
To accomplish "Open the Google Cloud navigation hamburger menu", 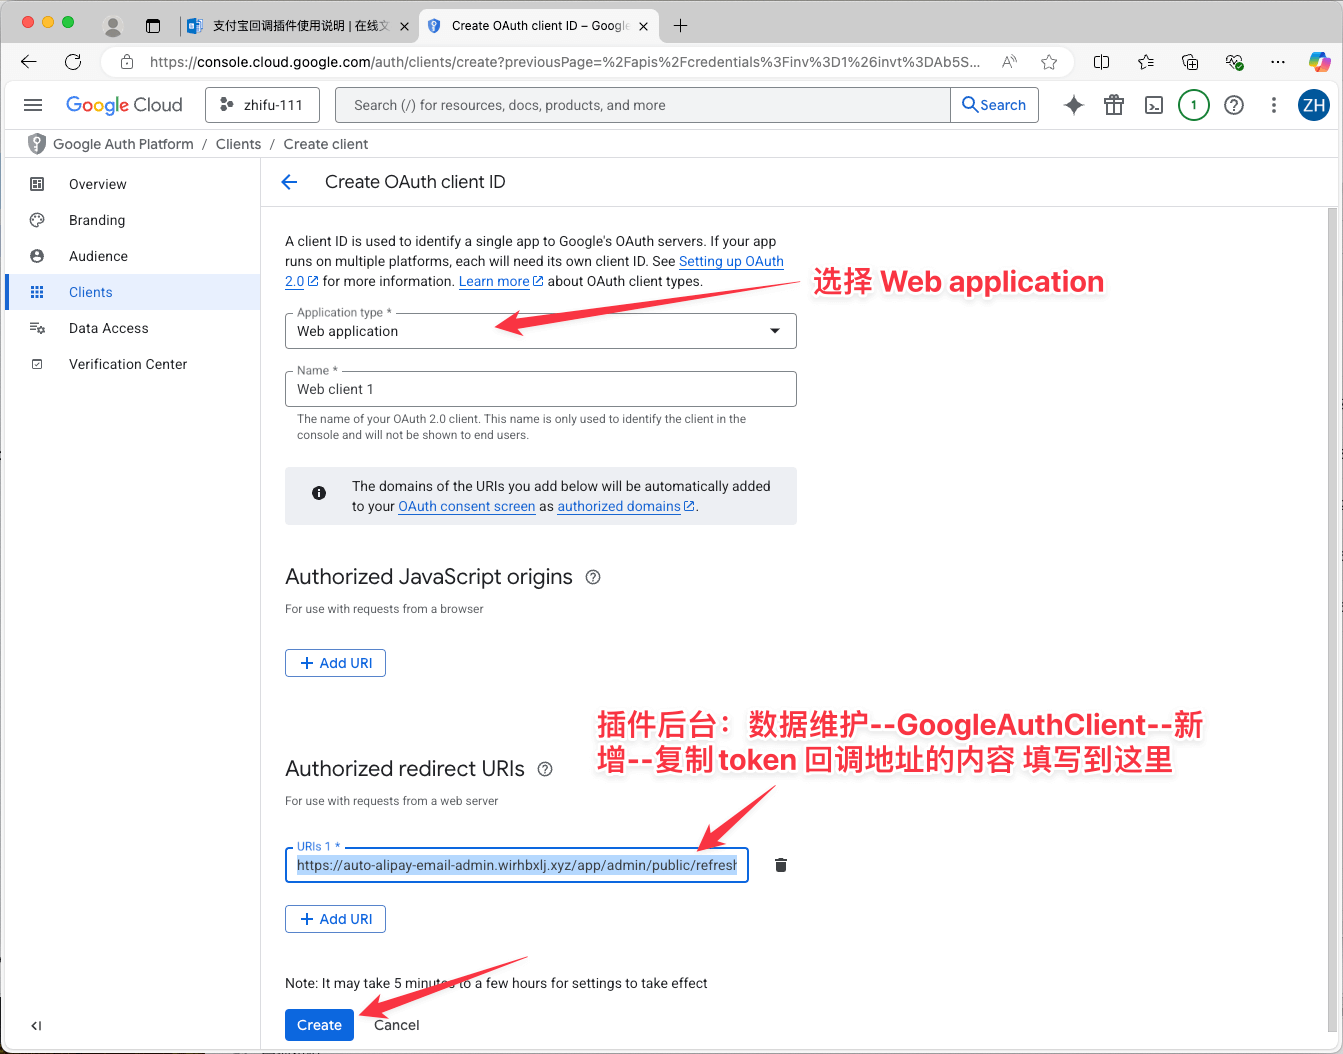I will tap(33, 105).
